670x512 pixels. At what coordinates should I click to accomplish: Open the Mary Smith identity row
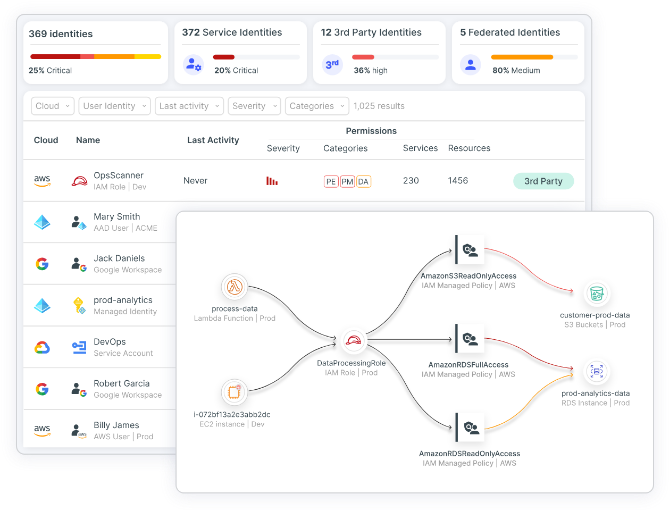[116, 222]
